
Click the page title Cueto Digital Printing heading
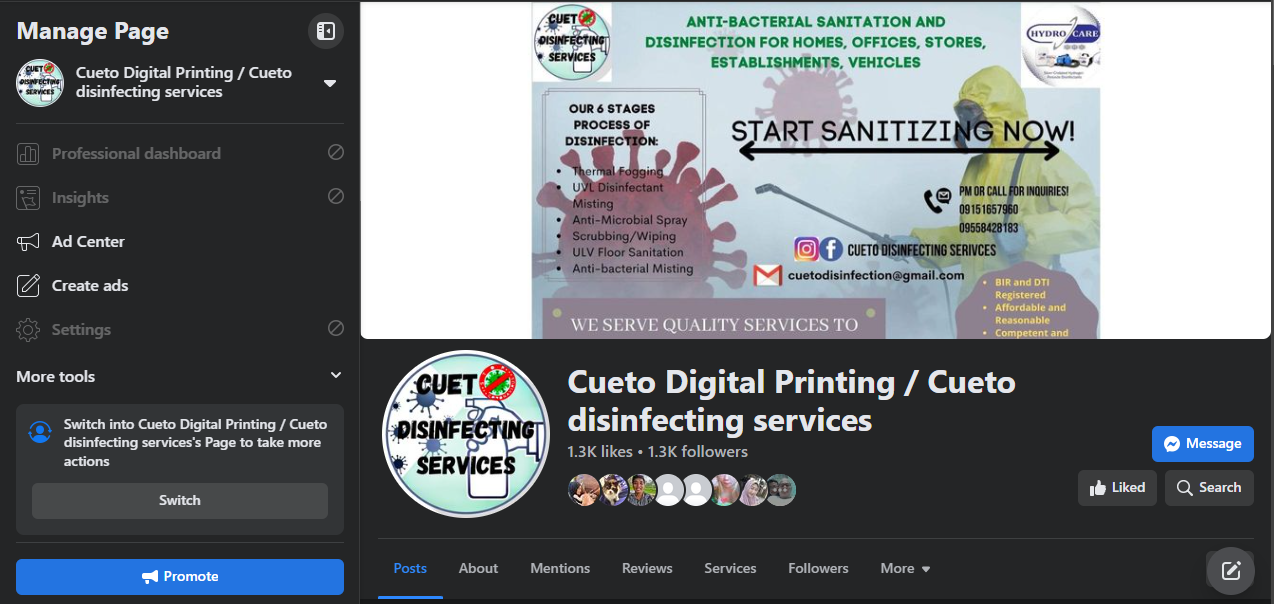click(791, 400)
